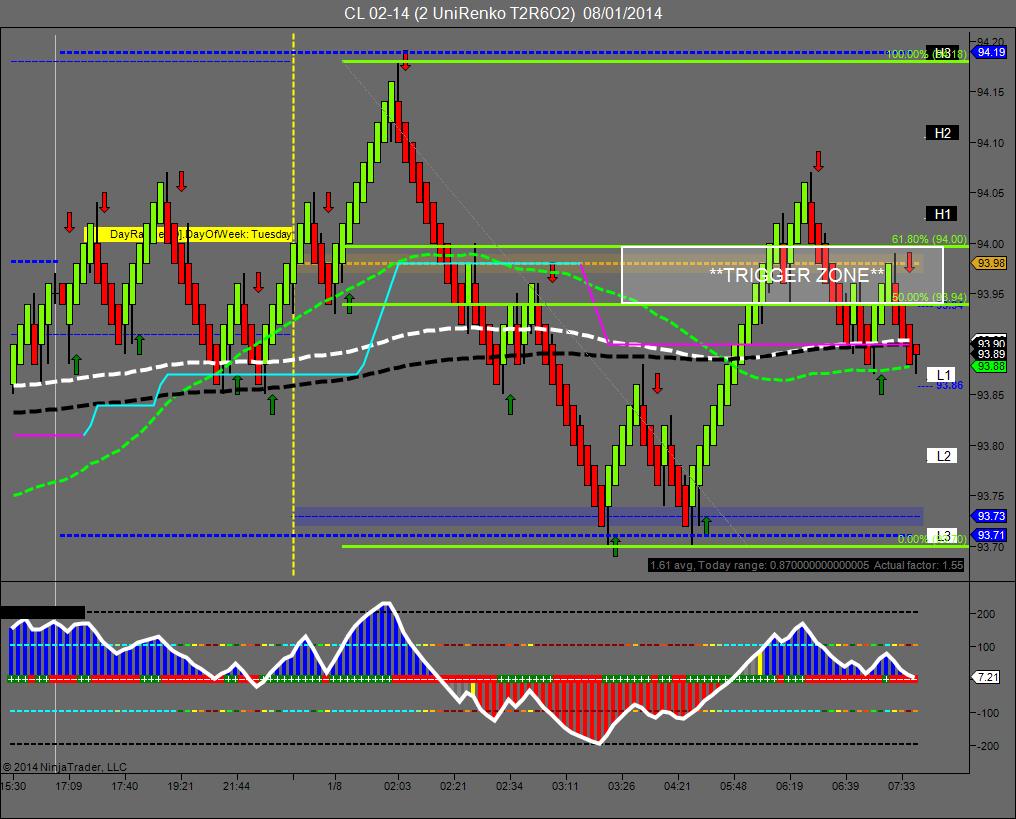Click the green up arrow below the lowest bar
The width and height of the screenshot is (1016, 819).
pyautogui.click(x=616, y=547)
